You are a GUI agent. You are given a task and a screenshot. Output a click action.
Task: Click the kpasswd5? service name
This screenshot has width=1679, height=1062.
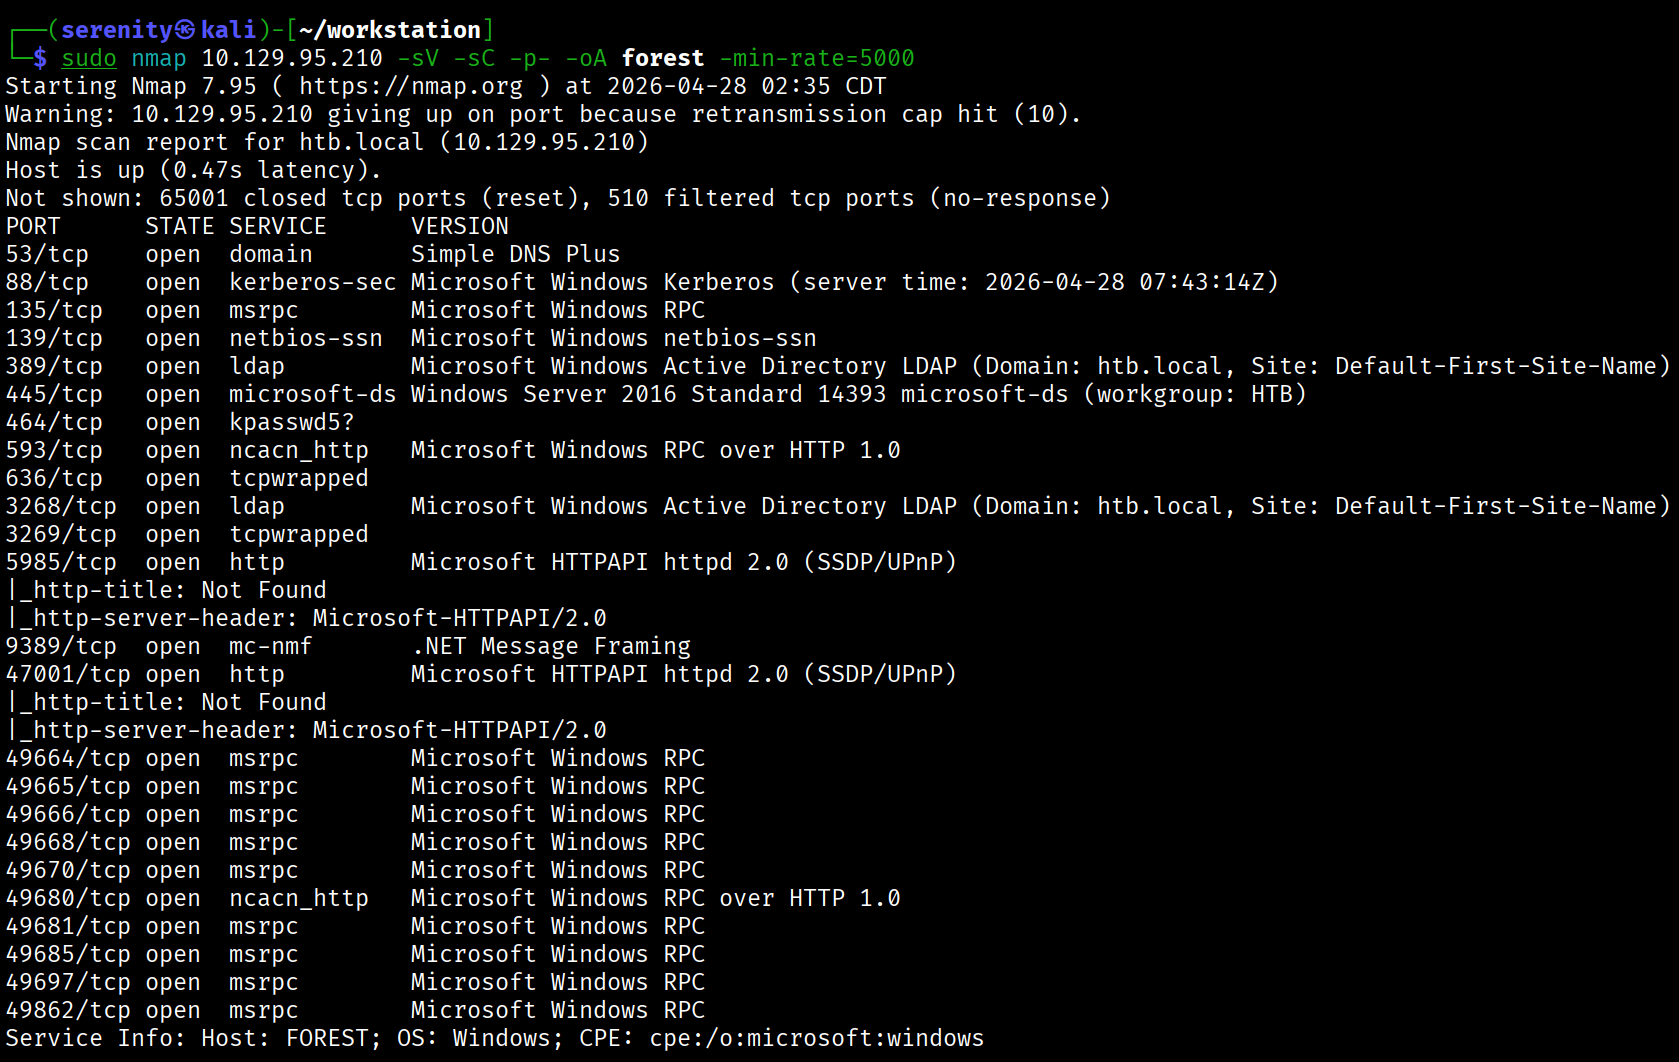[291, 422]
